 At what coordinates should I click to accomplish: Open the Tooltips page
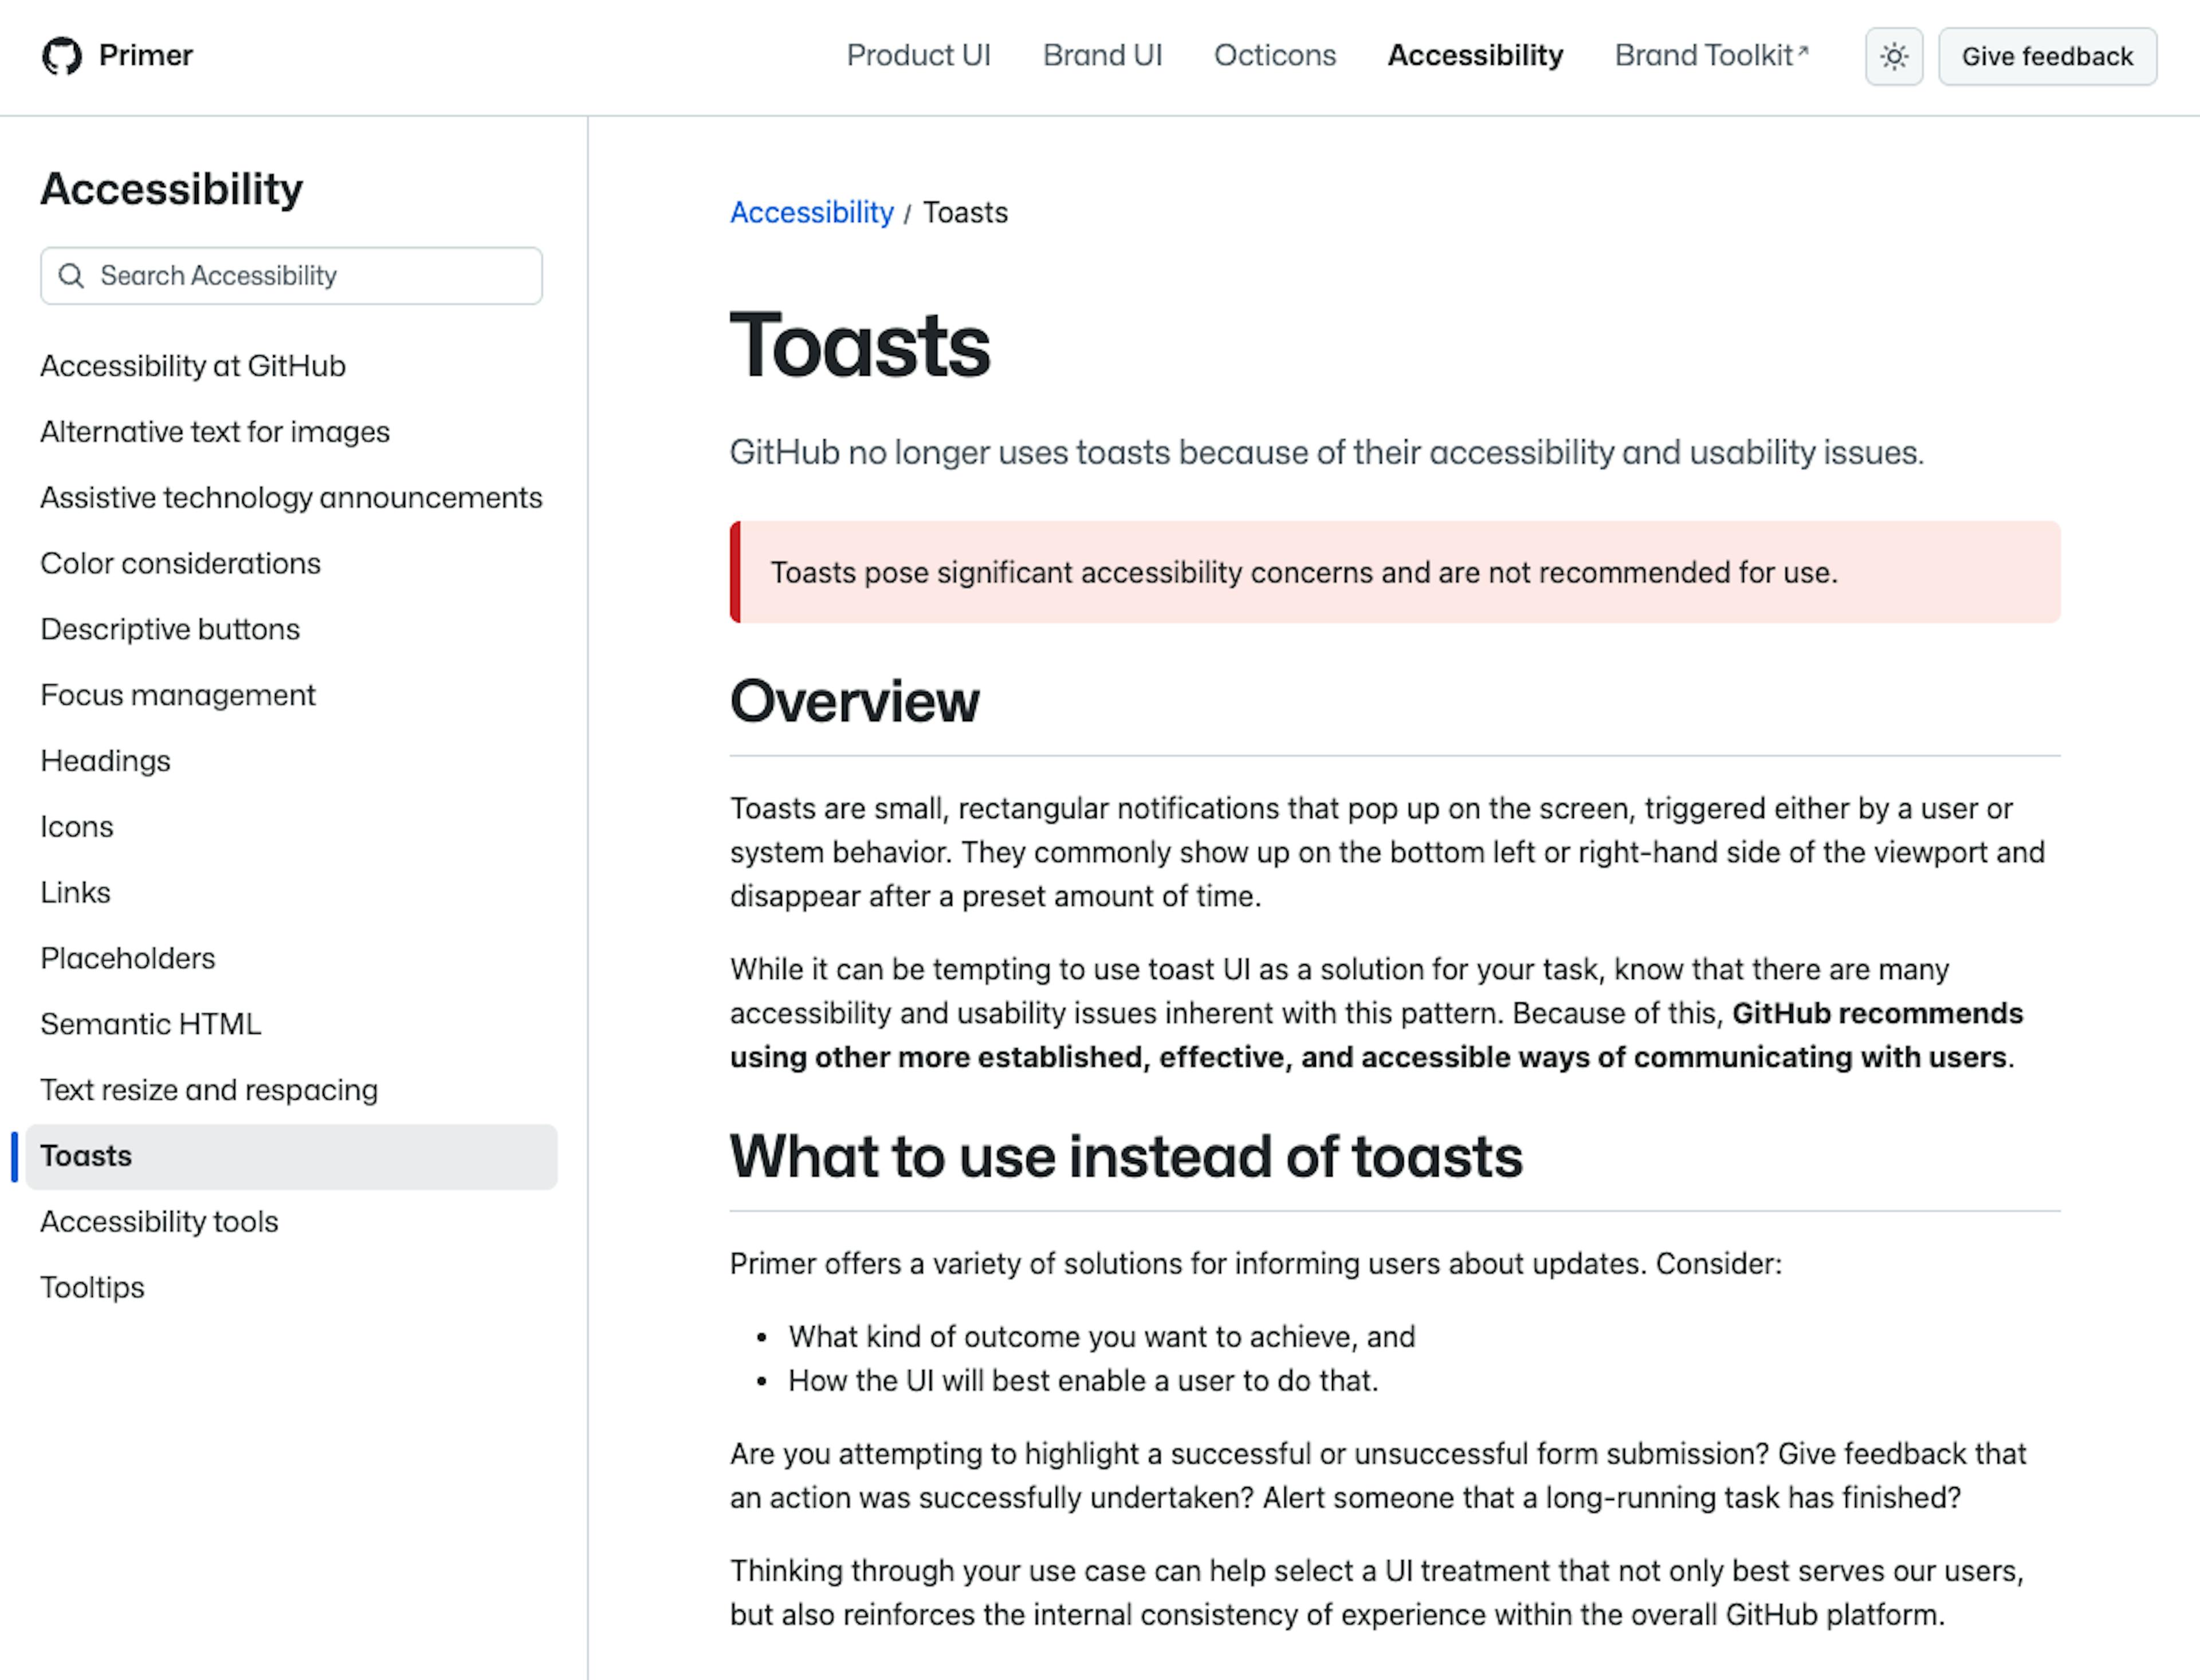(92, 1287)
